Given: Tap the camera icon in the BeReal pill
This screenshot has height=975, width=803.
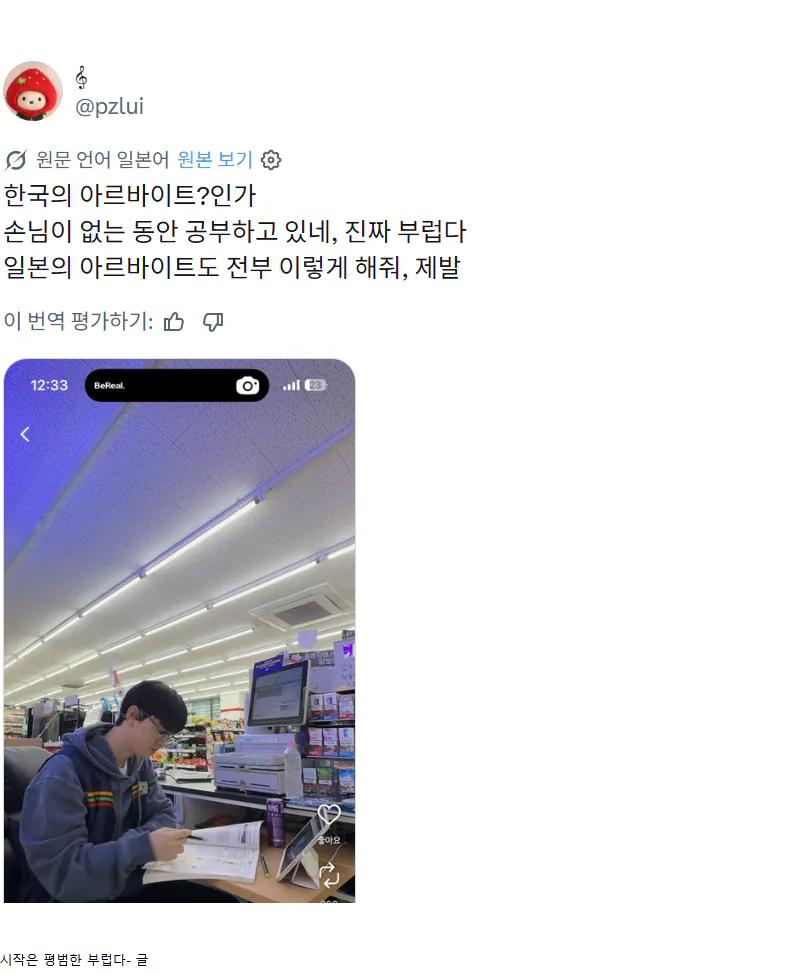Looking at the screenshot, I should pos(247,386).
